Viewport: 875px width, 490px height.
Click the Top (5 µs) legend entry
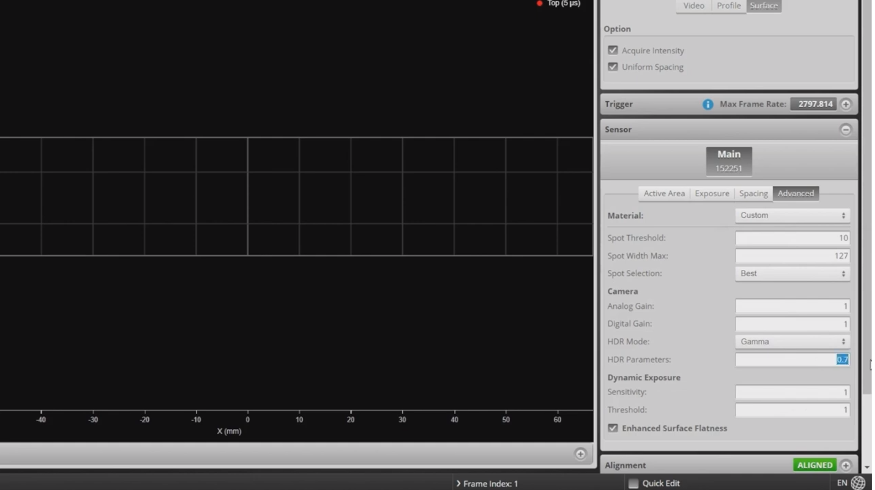pos(557,3)
